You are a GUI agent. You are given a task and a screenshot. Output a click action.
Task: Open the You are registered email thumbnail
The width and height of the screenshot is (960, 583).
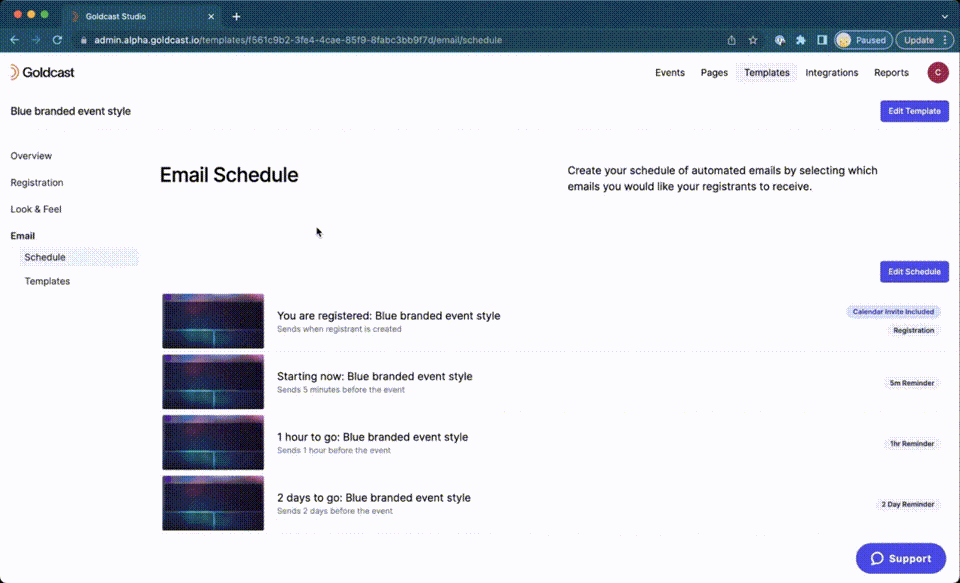click(x=213, y=321)
